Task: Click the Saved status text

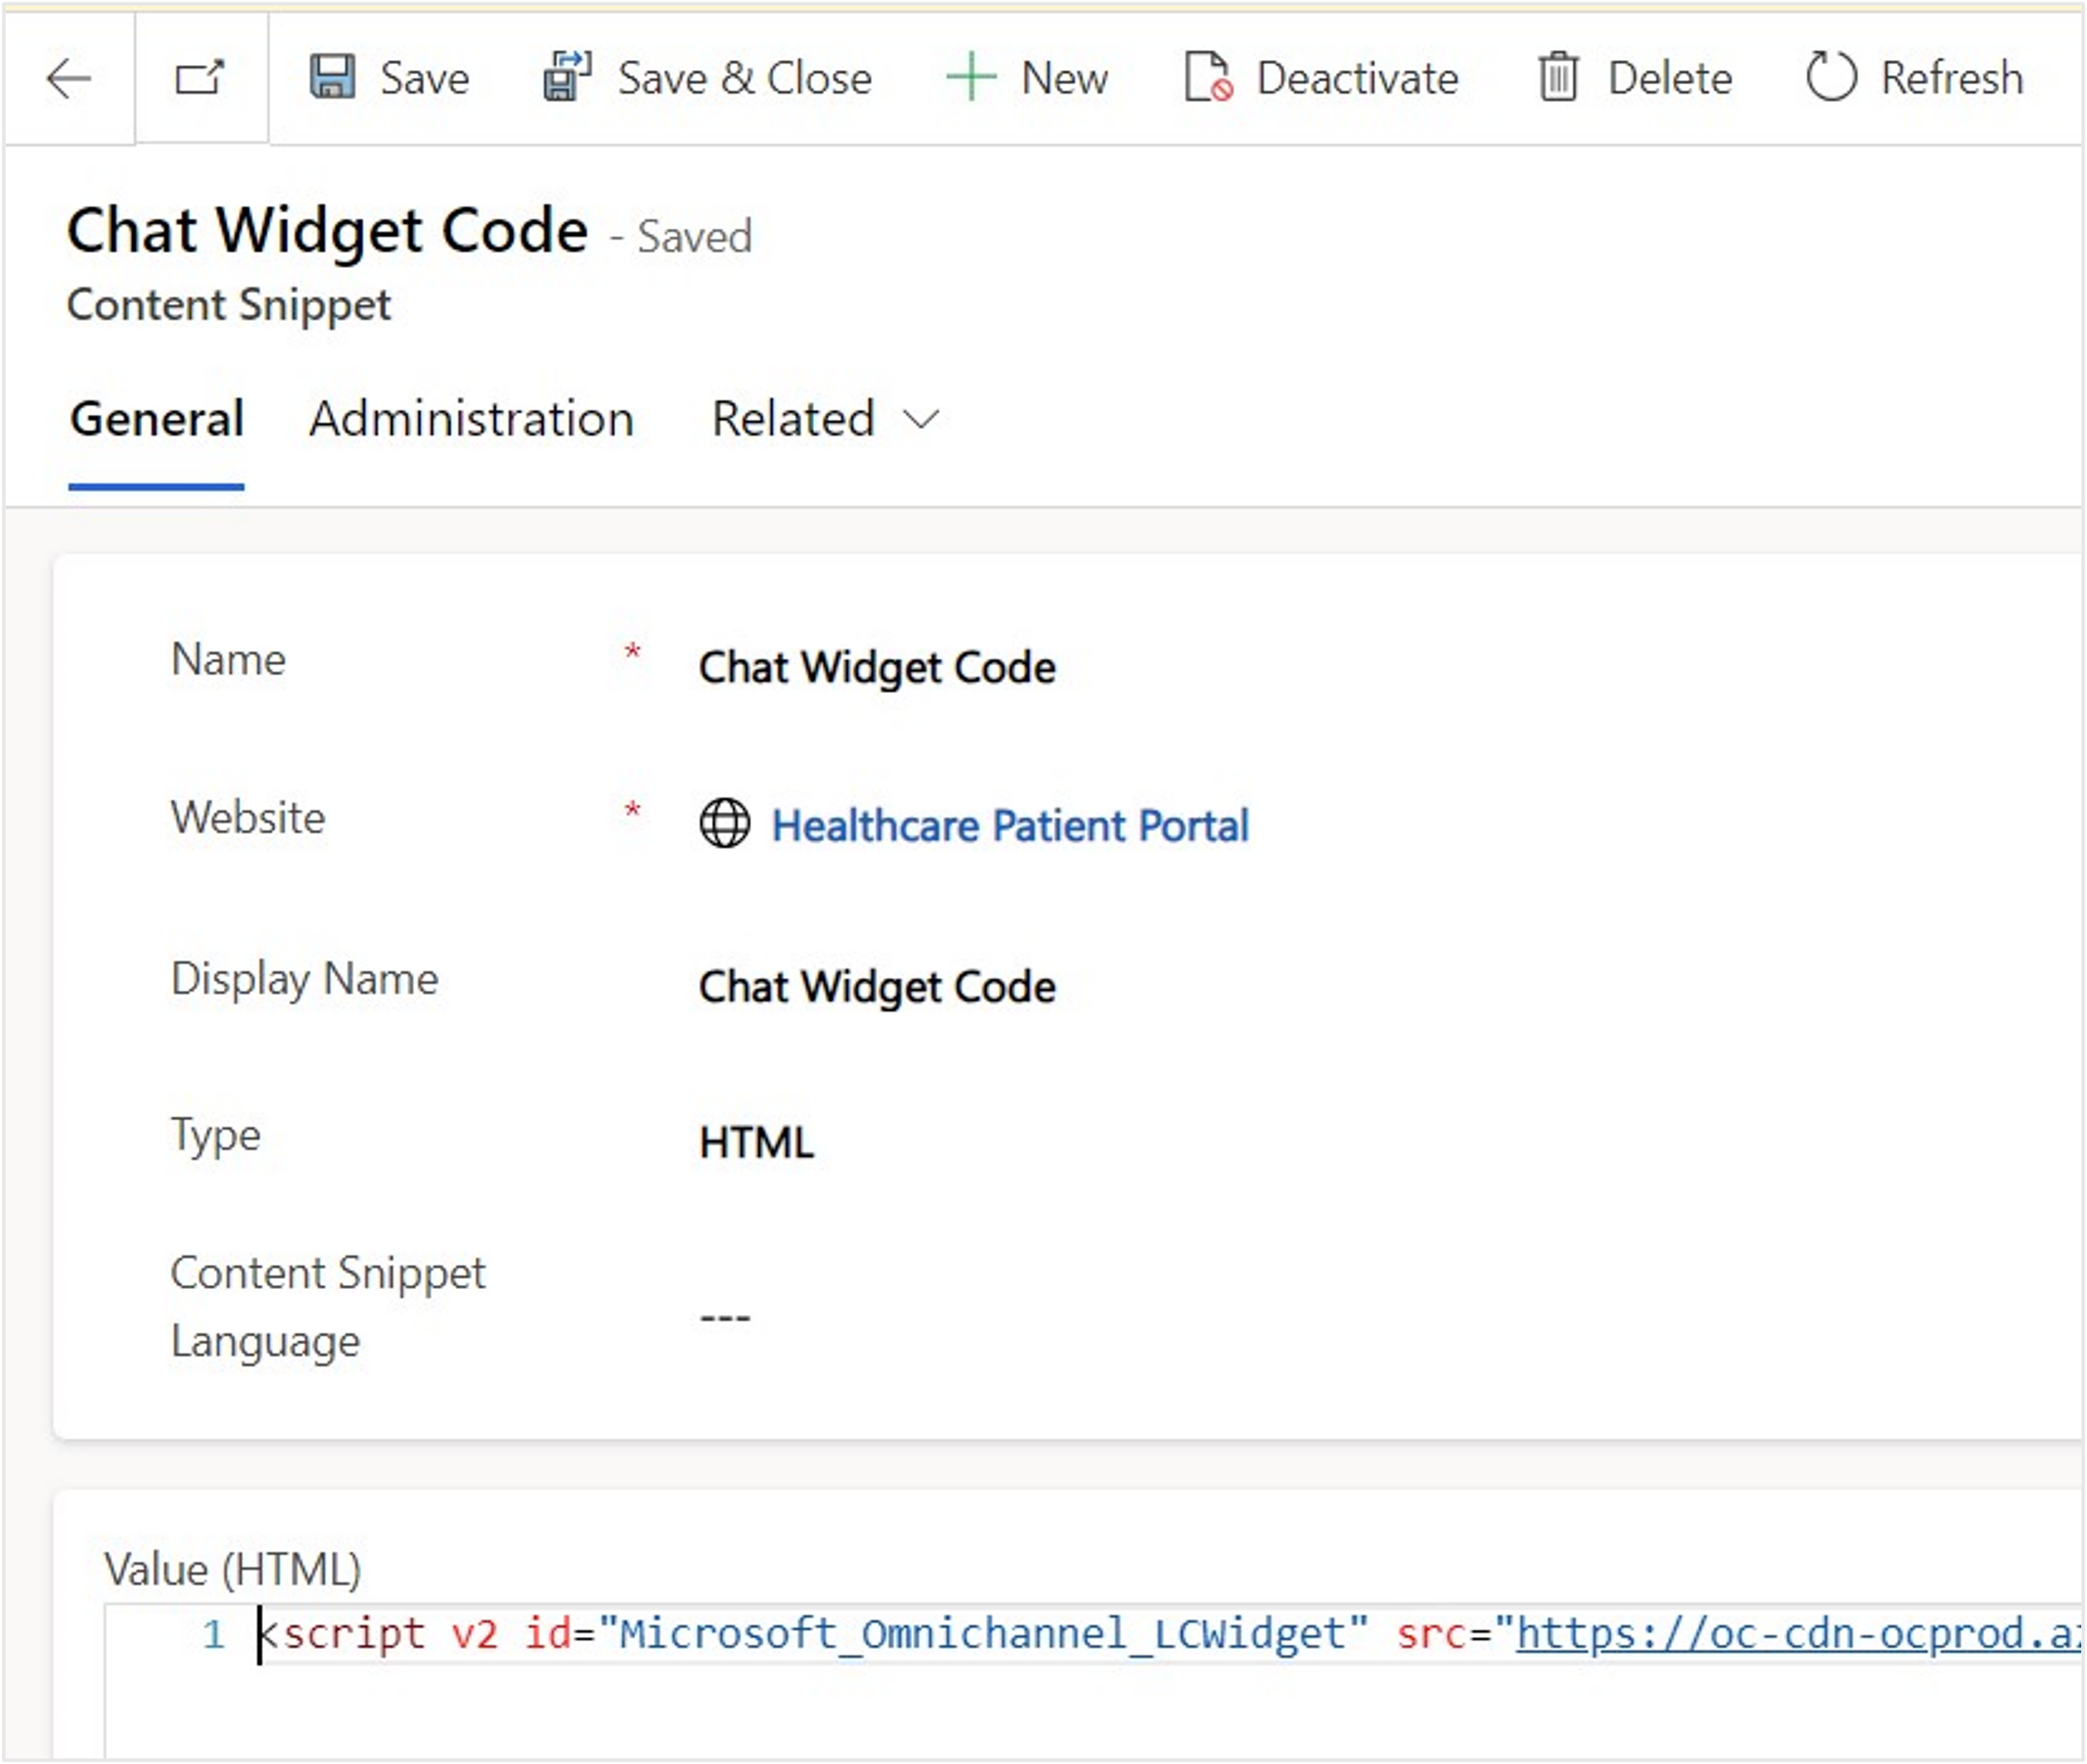Action: coord(695,237)
